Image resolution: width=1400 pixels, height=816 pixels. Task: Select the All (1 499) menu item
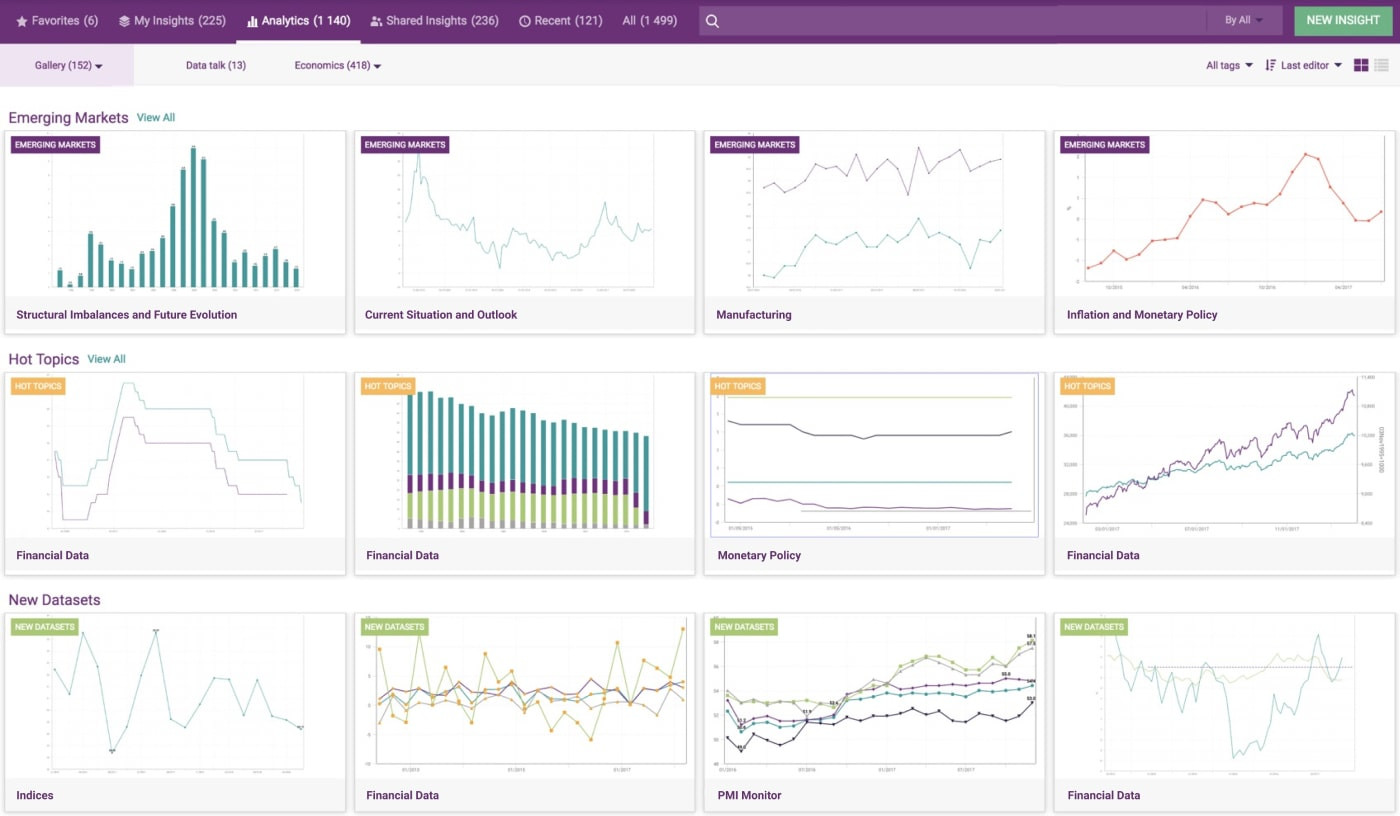649,20
